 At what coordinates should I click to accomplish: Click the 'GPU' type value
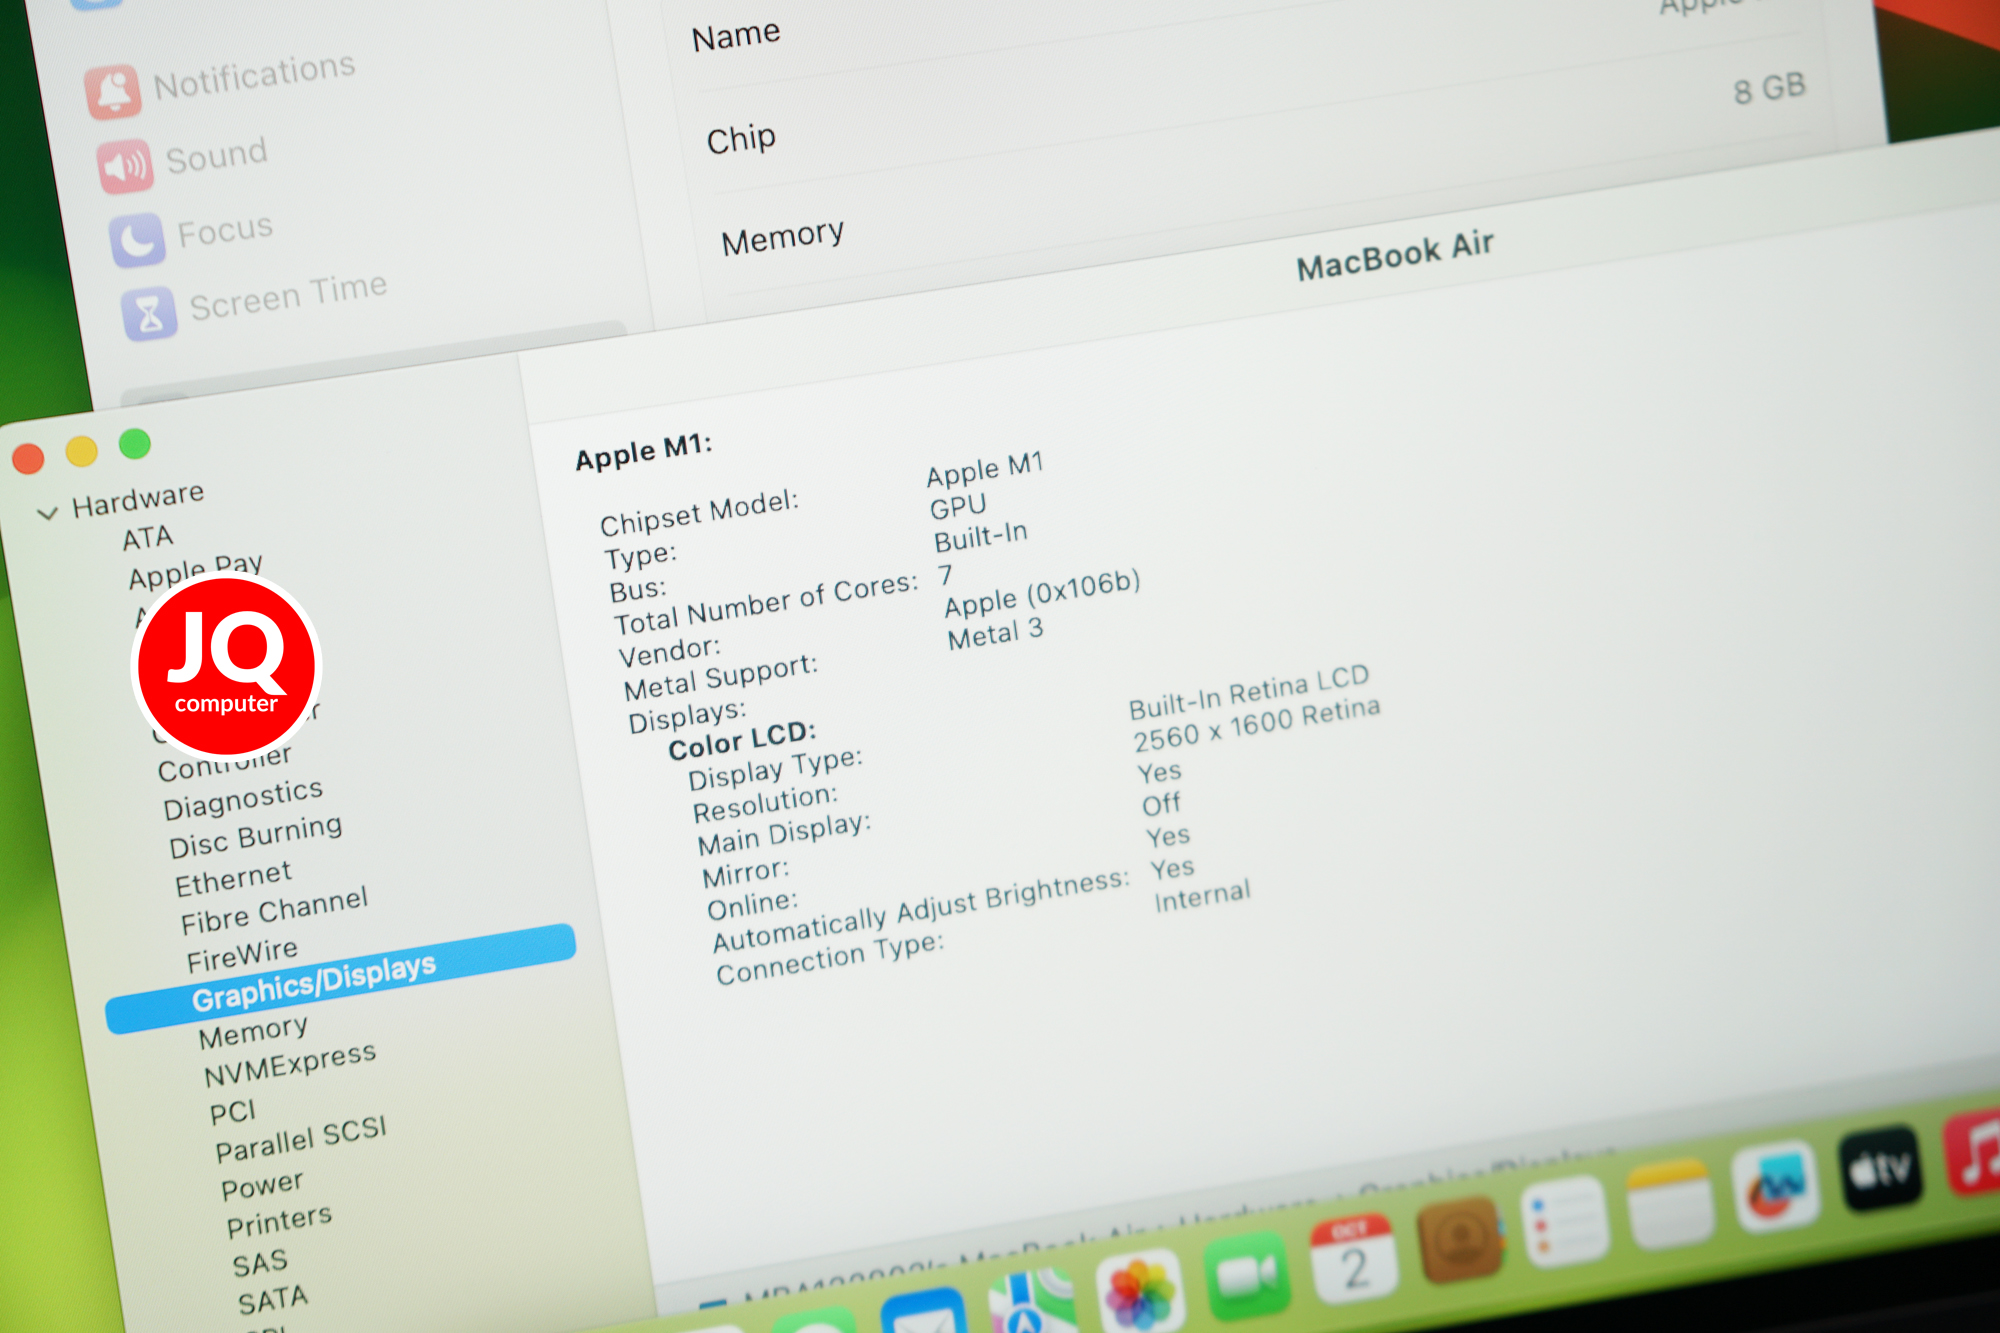[x=958, y=507]
